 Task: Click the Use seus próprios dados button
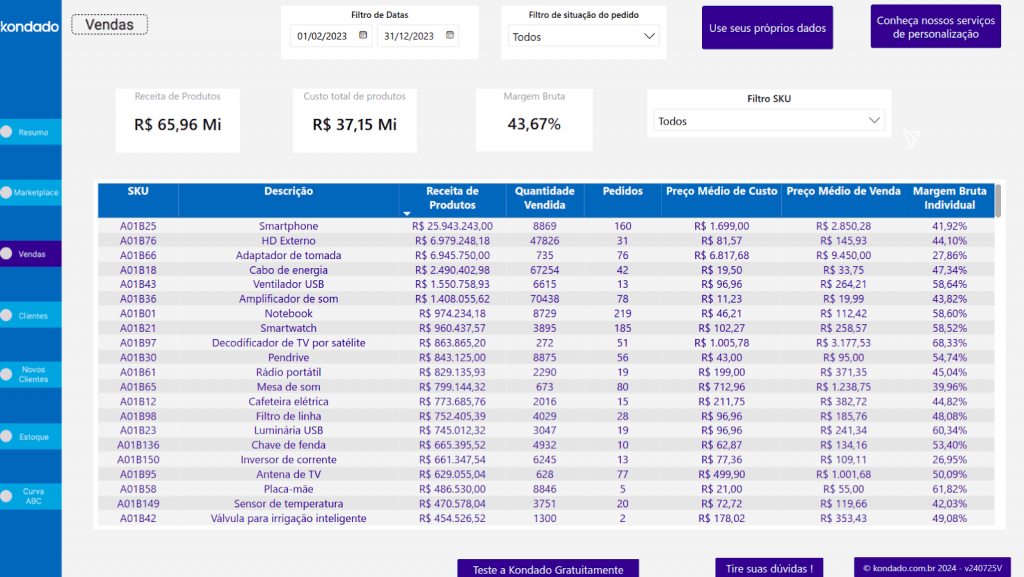click(x=767, y=28)
